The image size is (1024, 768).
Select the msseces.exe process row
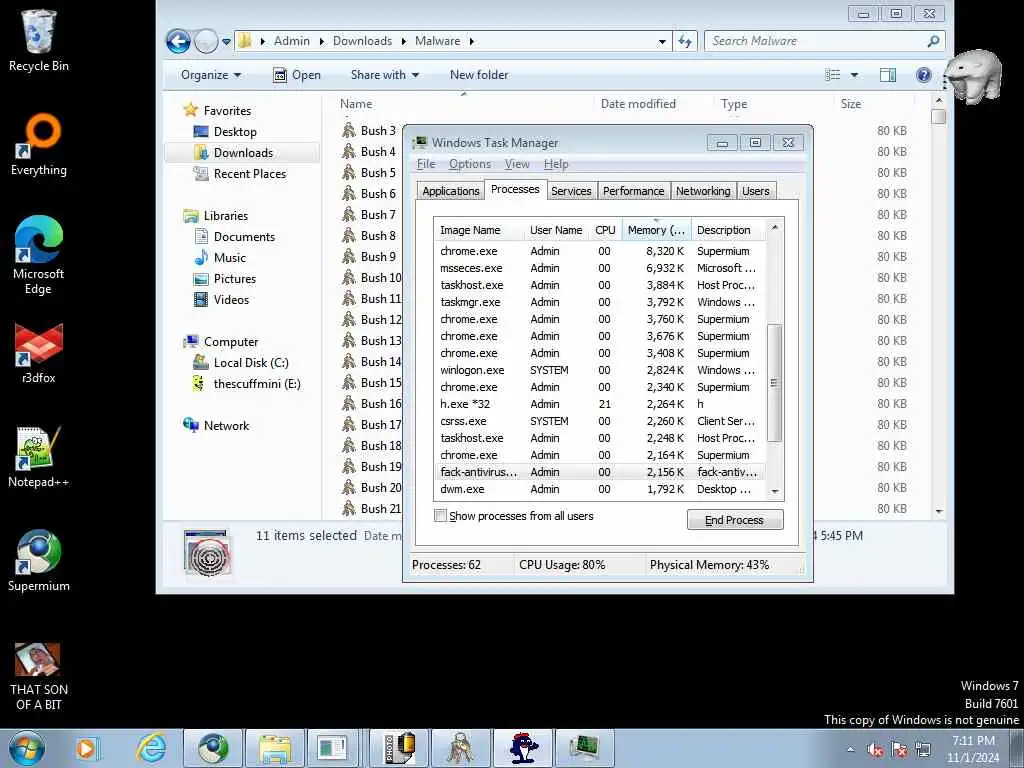point(599,268)
